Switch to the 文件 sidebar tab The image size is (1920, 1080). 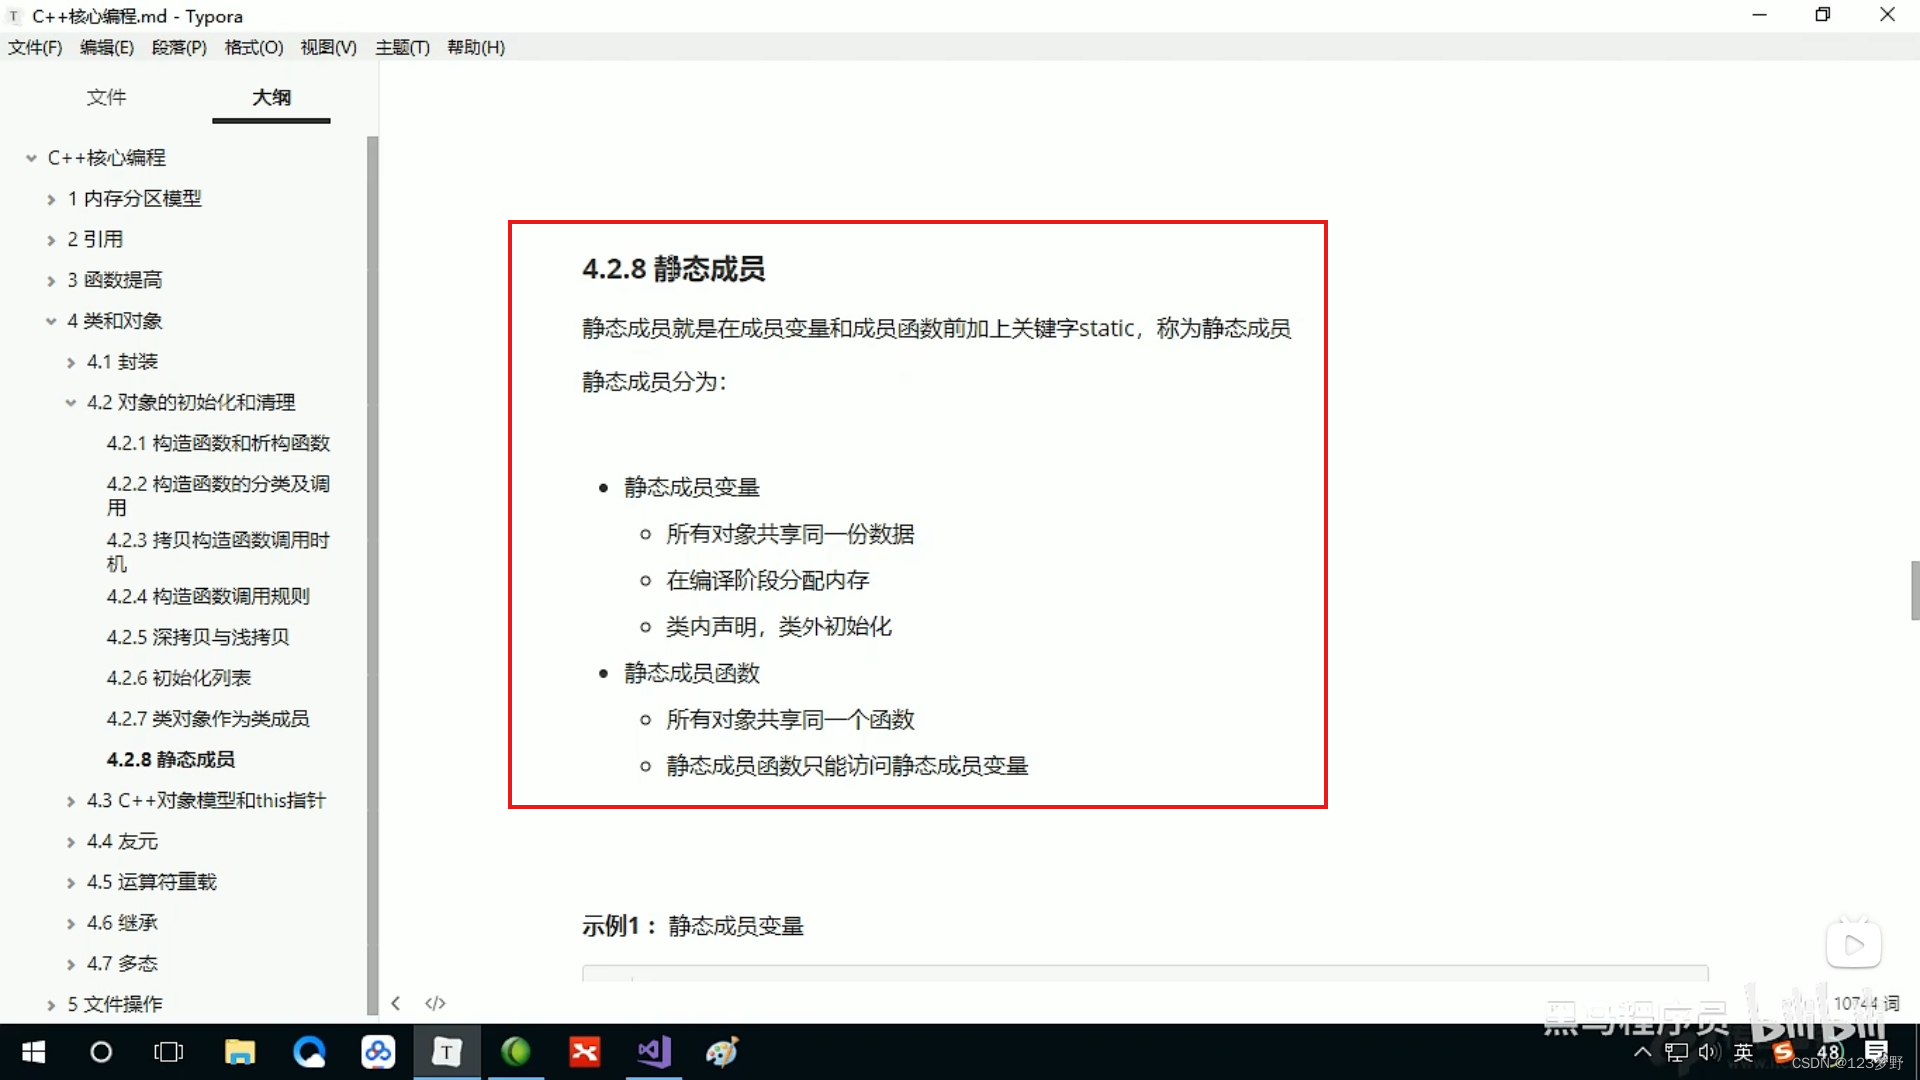coord(107,97)
